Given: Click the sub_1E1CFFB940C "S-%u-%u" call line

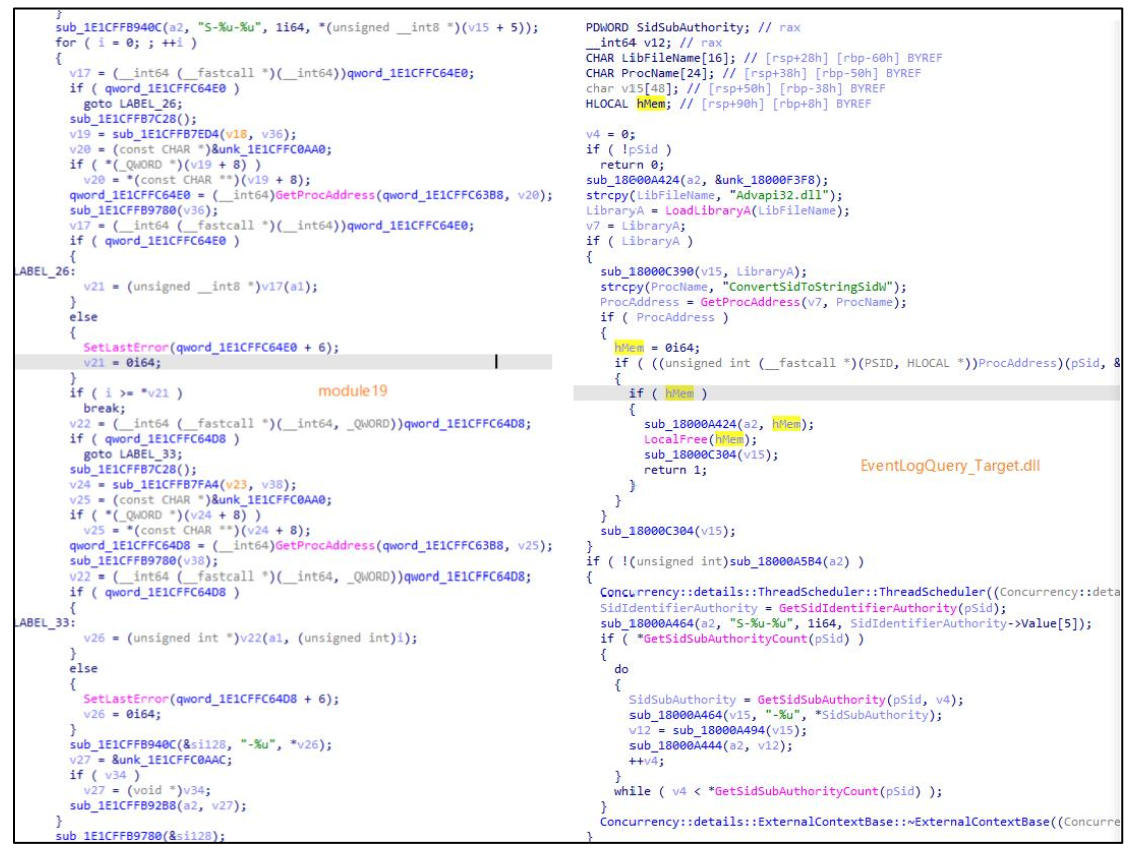Looking at the screenshot, I should (297, 28).
